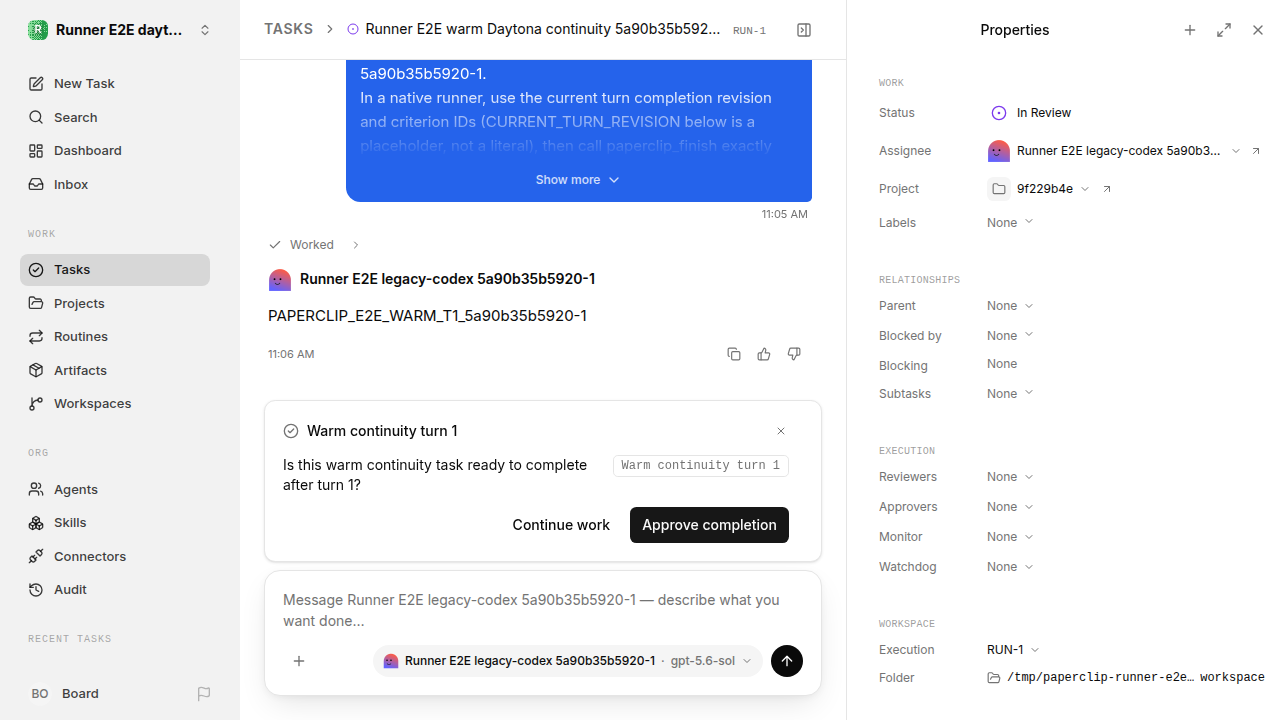
Task: Click Continue work button
Action: click(x=561, y=525)
